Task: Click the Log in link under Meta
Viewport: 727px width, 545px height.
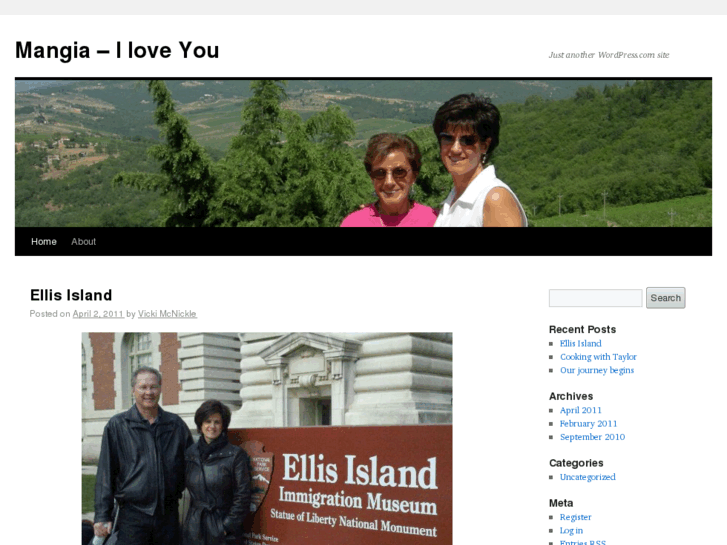Action: (571, 531)
